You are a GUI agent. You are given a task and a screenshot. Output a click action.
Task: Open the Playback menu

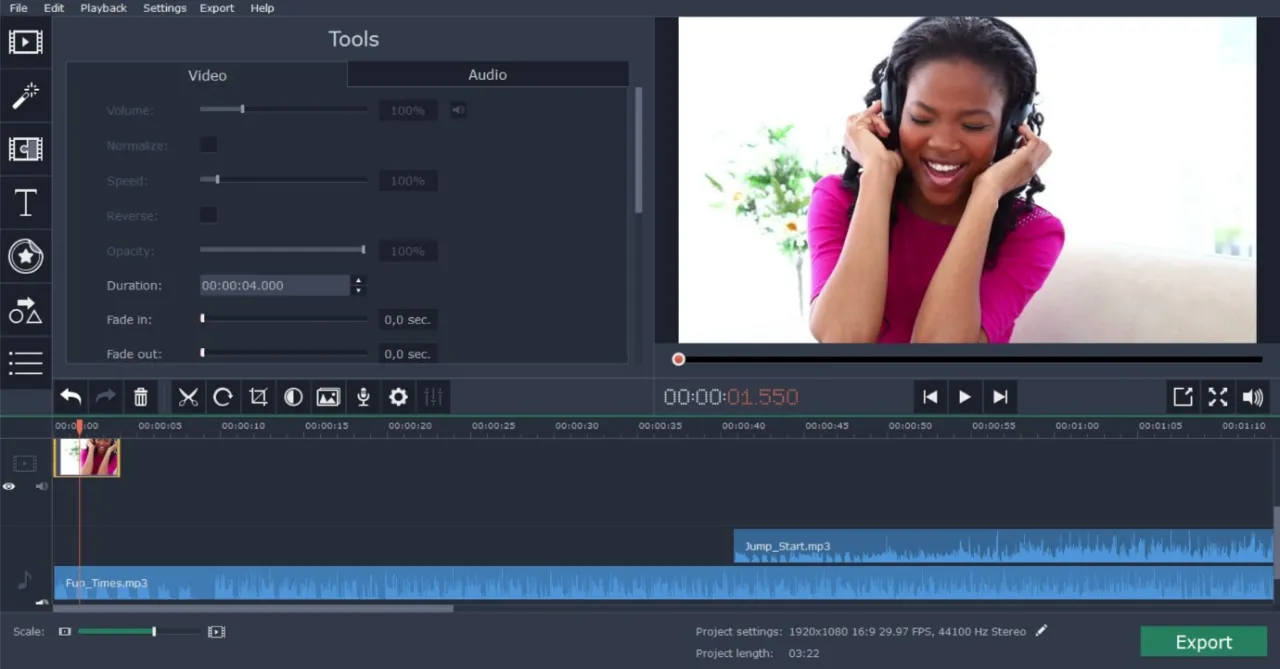click(103, 8)
